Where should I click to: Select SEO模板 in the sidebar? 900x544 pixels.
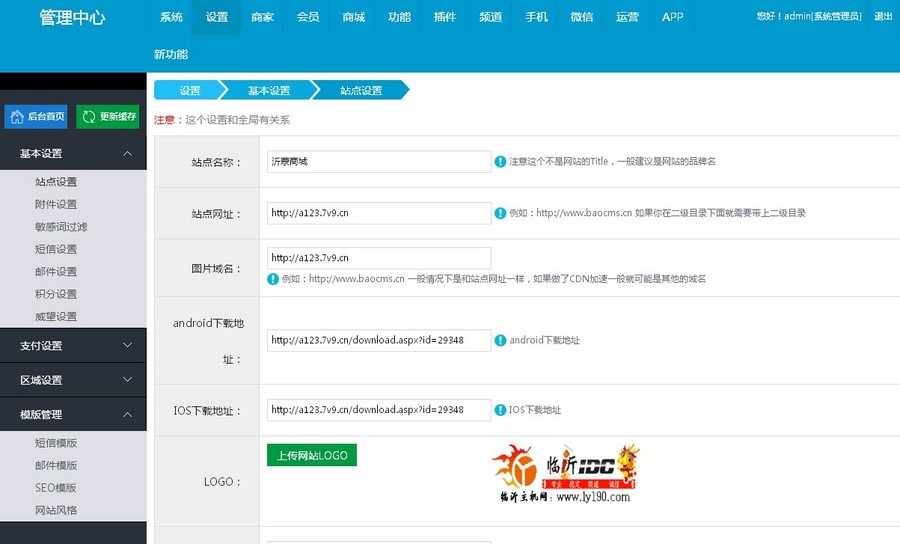tap(56, 488)
